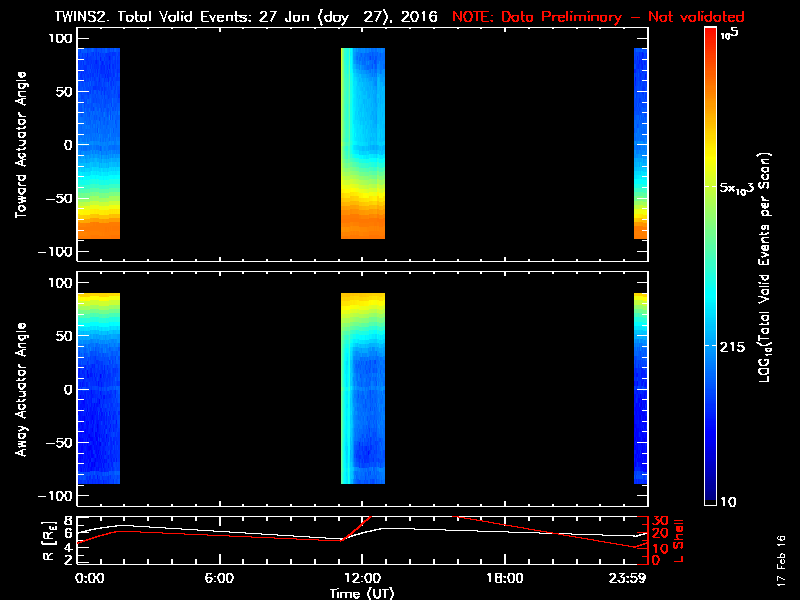Select the red "NOTE: Data Preliminary – Not validated" text
Viewport: 800px width, 600px height.
[x=598, y=17]
